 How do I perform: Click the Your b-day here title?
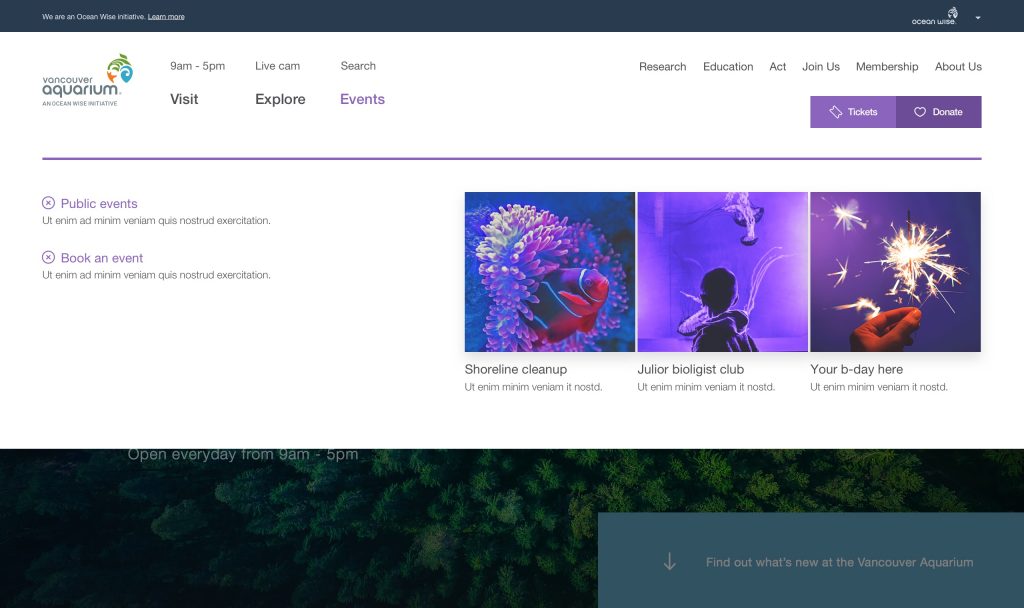[x=857, y=369]
